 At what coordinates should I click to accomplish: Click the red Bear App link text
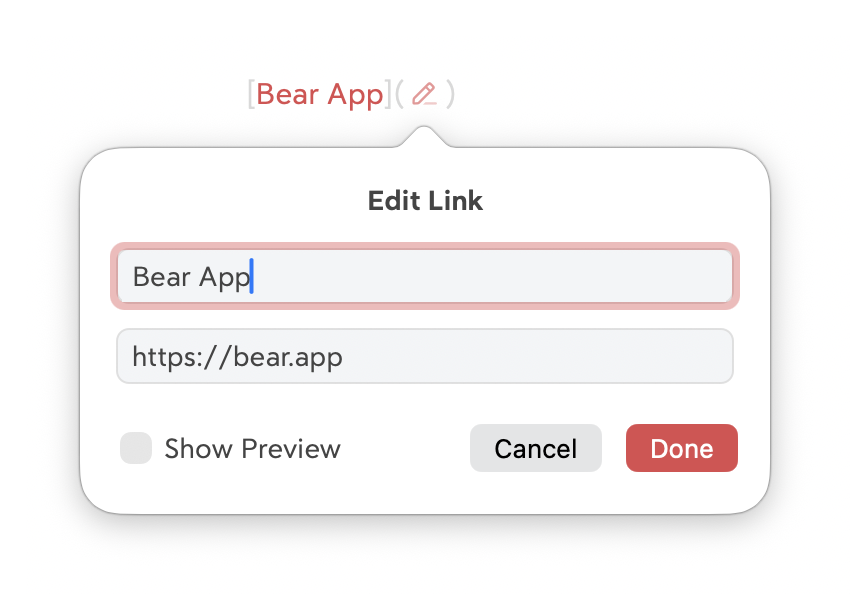click(320, 94)
